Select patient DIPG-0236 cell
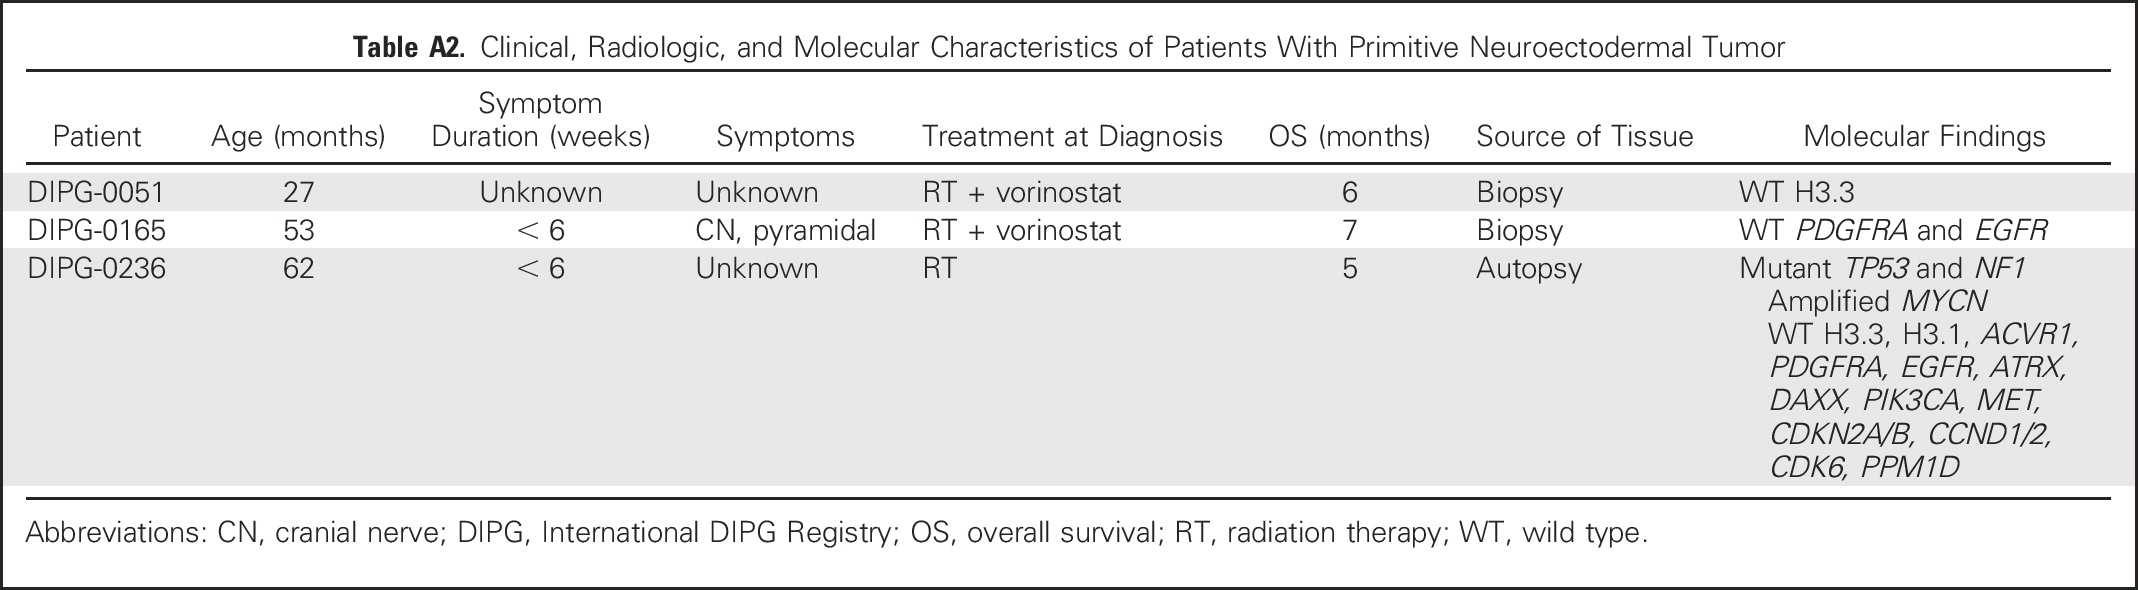The image size is (2138, 590). point(96,269)
